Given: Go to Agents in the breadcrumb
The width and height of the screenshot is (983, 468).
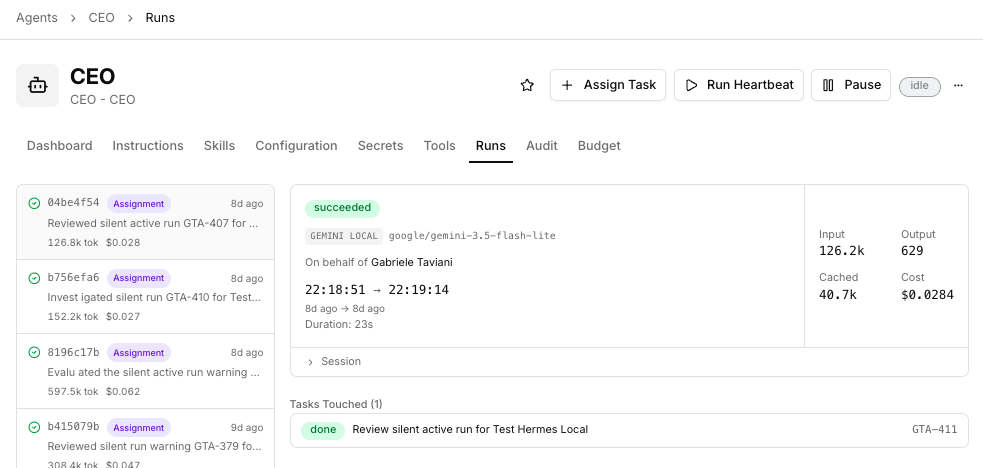Looking at the screenshot, I should tap(37, 18).
